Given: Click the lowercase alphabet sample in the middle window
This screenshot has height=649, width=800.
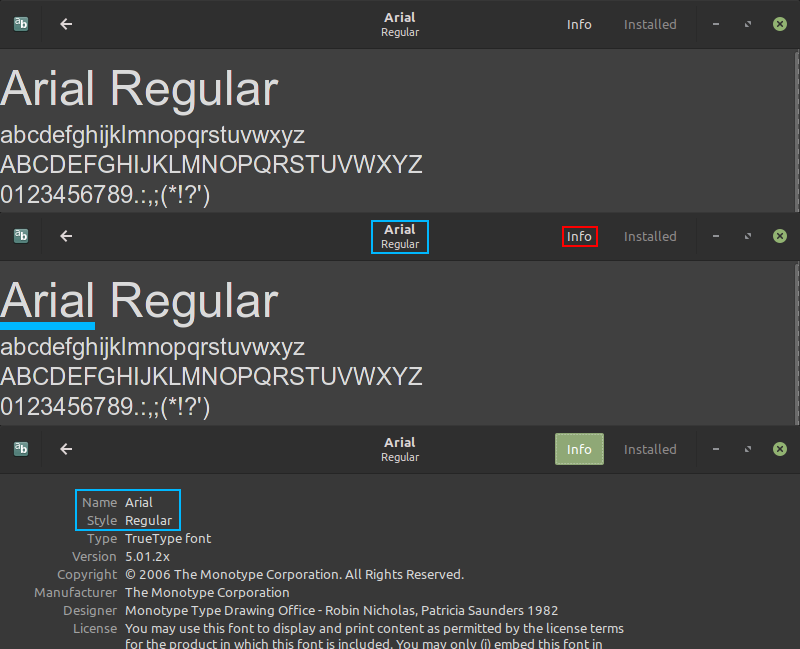Looking at the screenshot, I should 153,348.
